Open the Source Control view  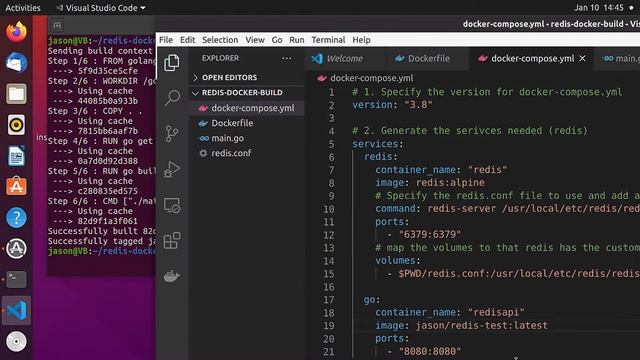(172, 133)
